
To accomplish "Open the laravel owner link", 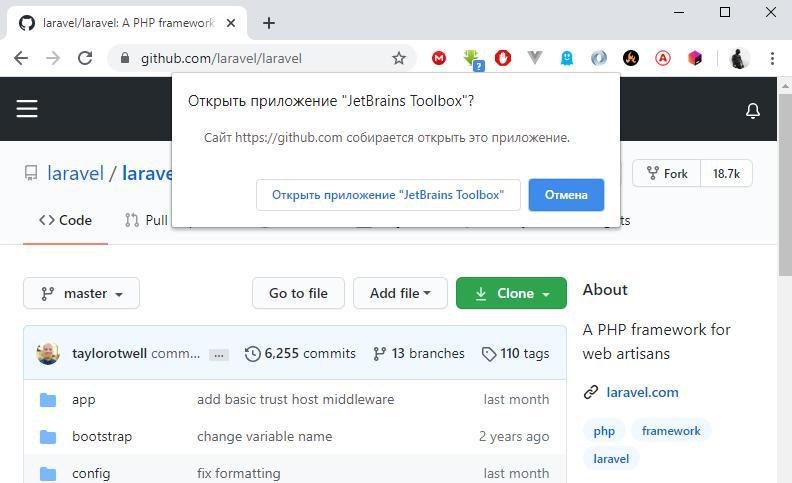I will point(75,173).
